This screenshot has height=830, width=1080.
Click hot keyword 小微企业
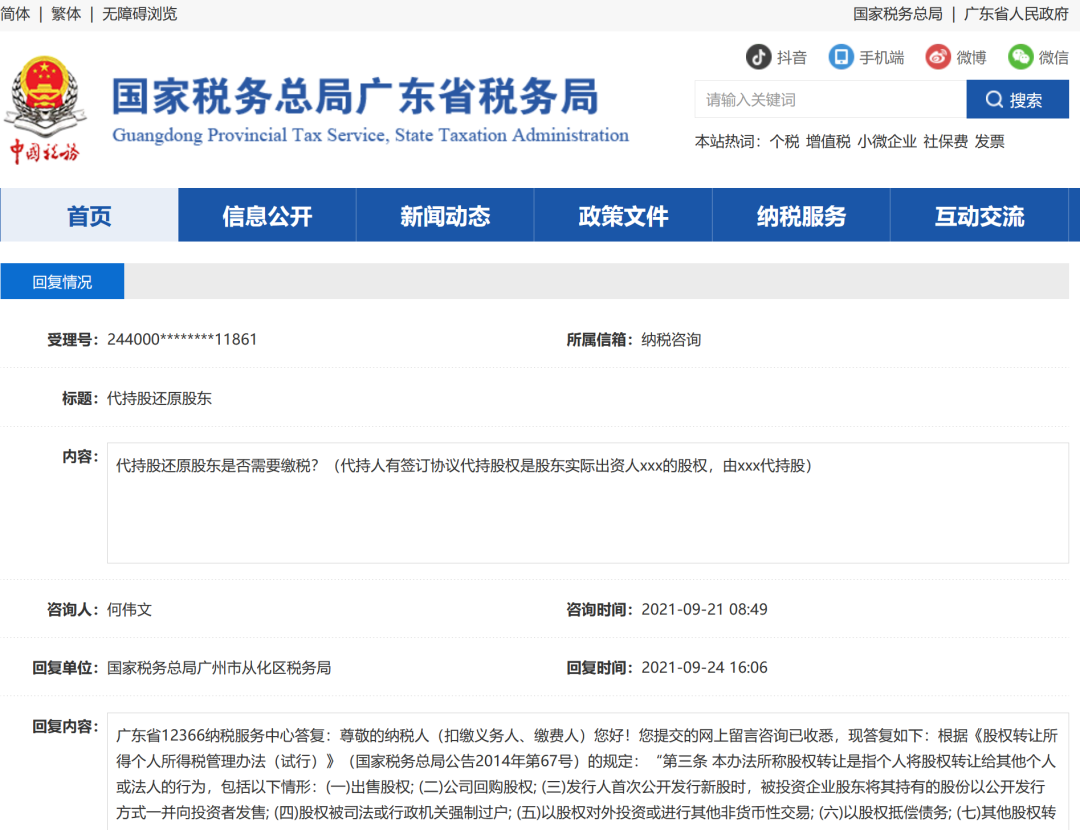pyautogui.click(x=886, y=141)
